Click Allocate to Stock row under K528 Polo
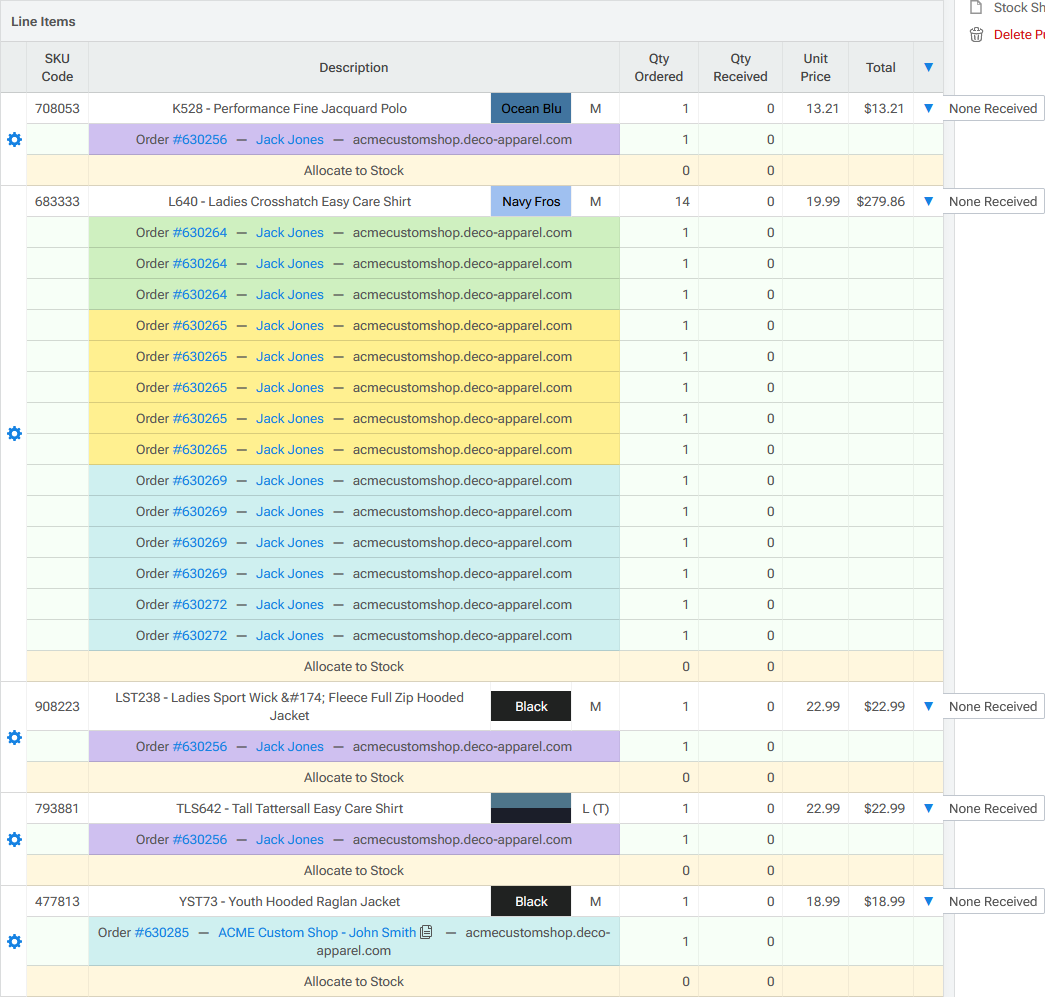This screenshot has width=1045, height=997. 354,171
